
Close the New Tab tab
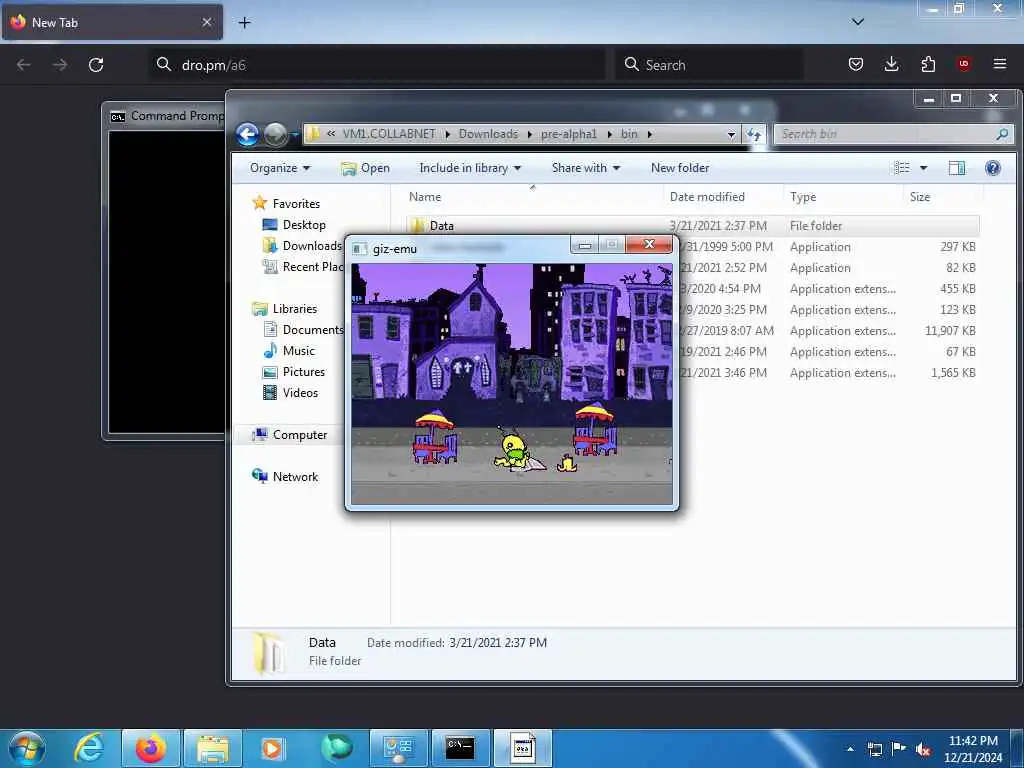coord(206,22)
